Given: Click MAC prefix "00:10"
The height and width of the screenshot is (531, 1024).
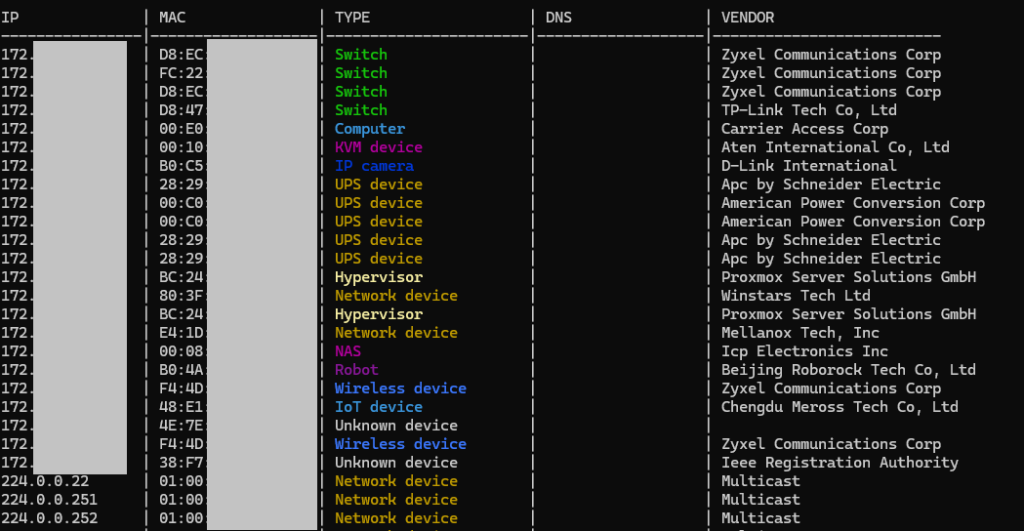Looking at the screenshot, I should [182, 147].
